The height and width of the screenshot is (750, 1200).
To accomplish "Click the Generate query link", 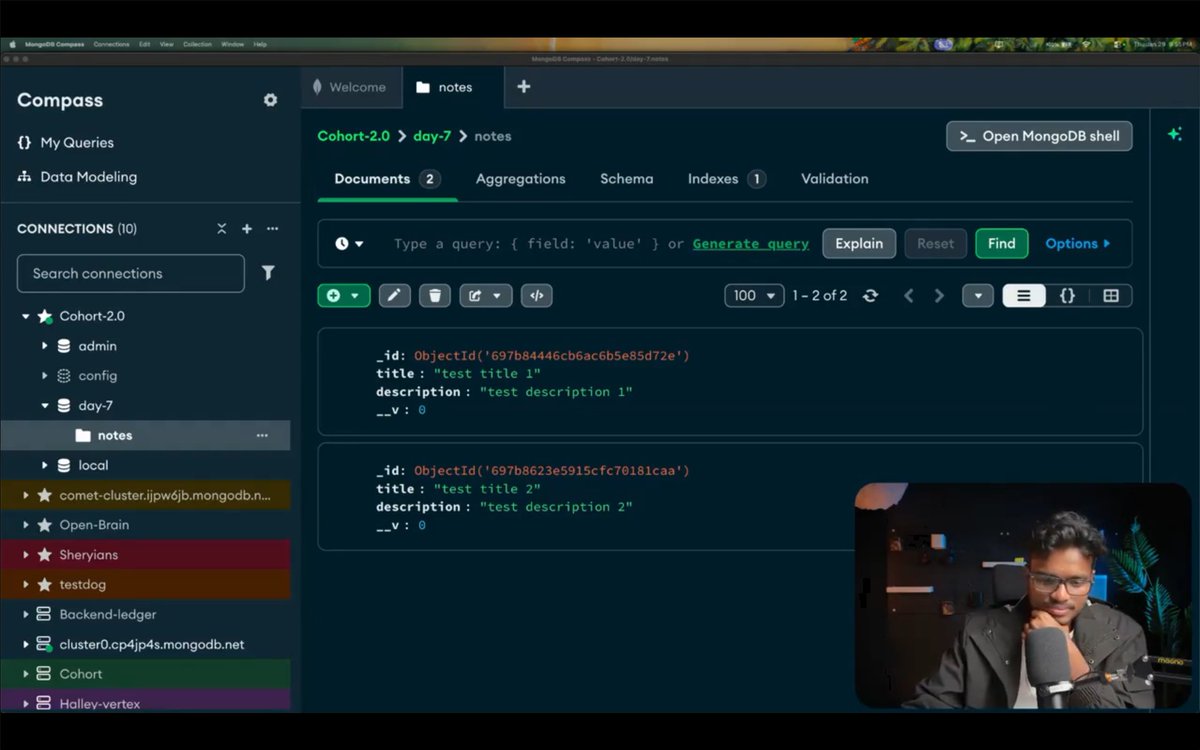I will pos(751,244).
